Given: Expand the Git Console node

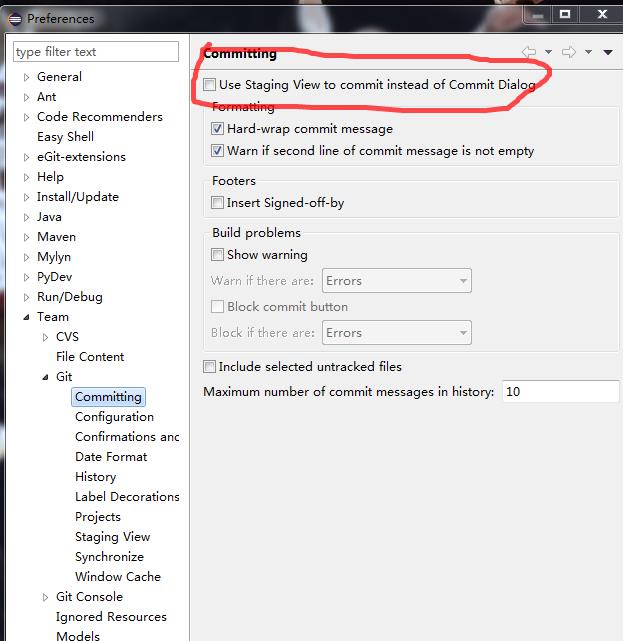Looking at the screenshot, I should click(45, 597).
